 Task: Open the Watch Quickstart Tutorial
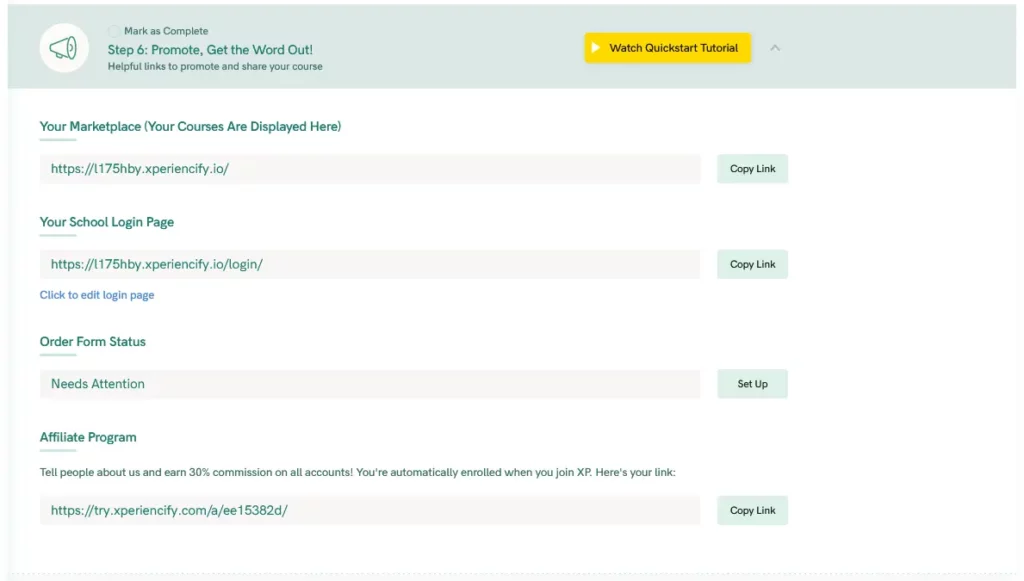pos(667,47)
